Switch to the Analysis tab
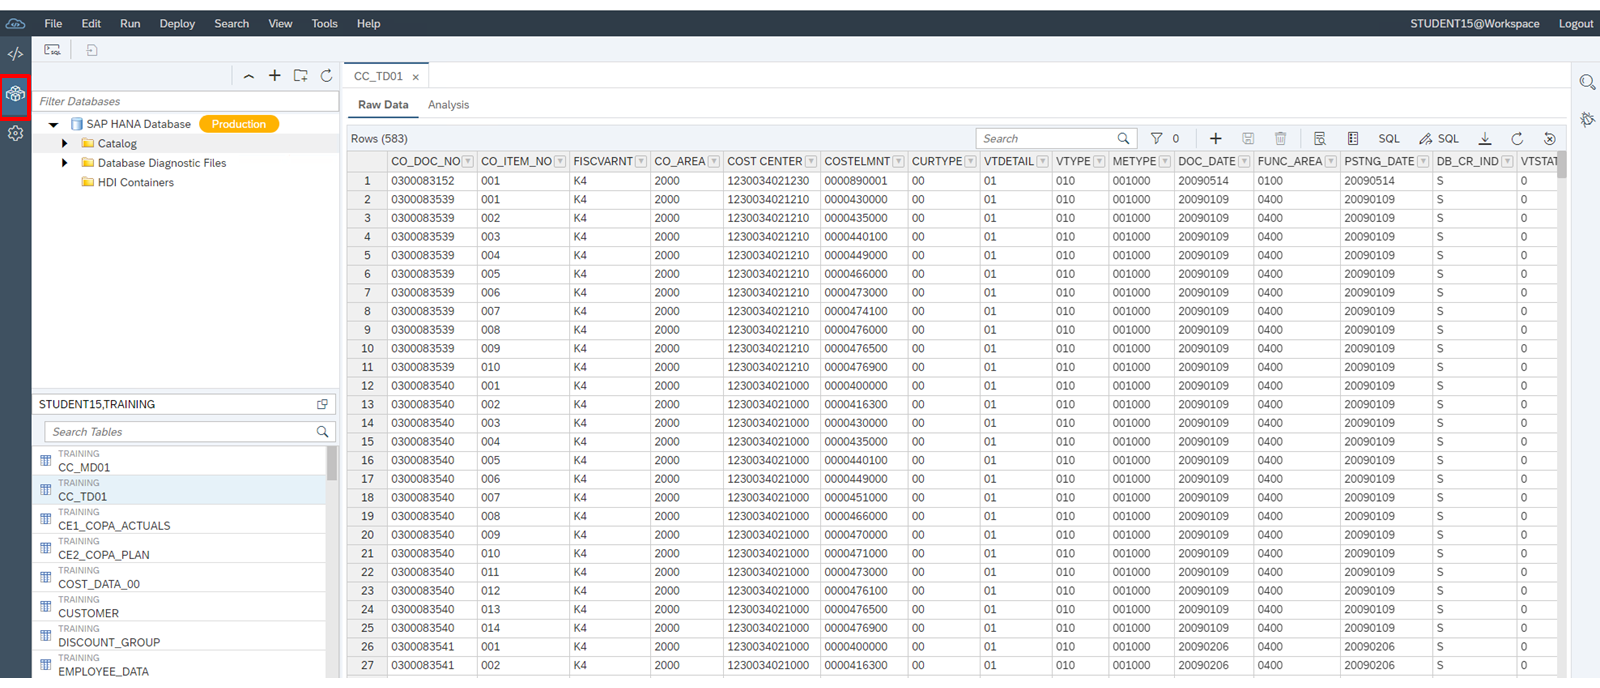Image resolution: width=1600 pixels, height=688 pixels. [x=448, y=105]
